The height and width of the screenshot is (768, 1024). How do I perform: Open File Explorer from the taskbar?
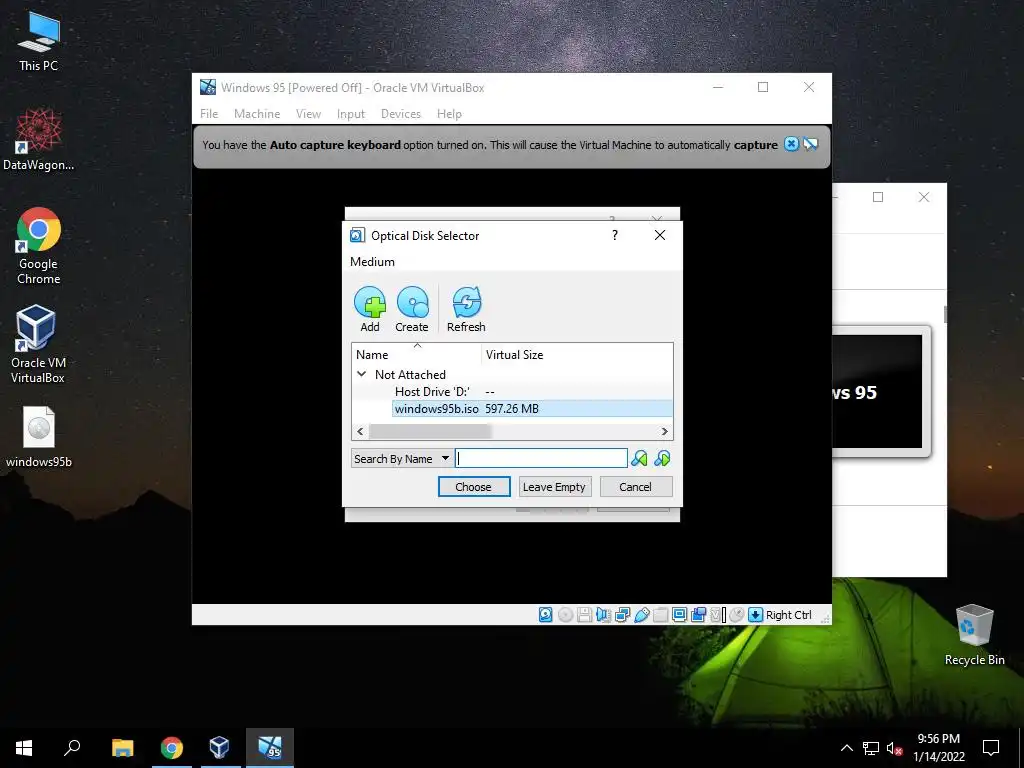click(x=122, y=748)
